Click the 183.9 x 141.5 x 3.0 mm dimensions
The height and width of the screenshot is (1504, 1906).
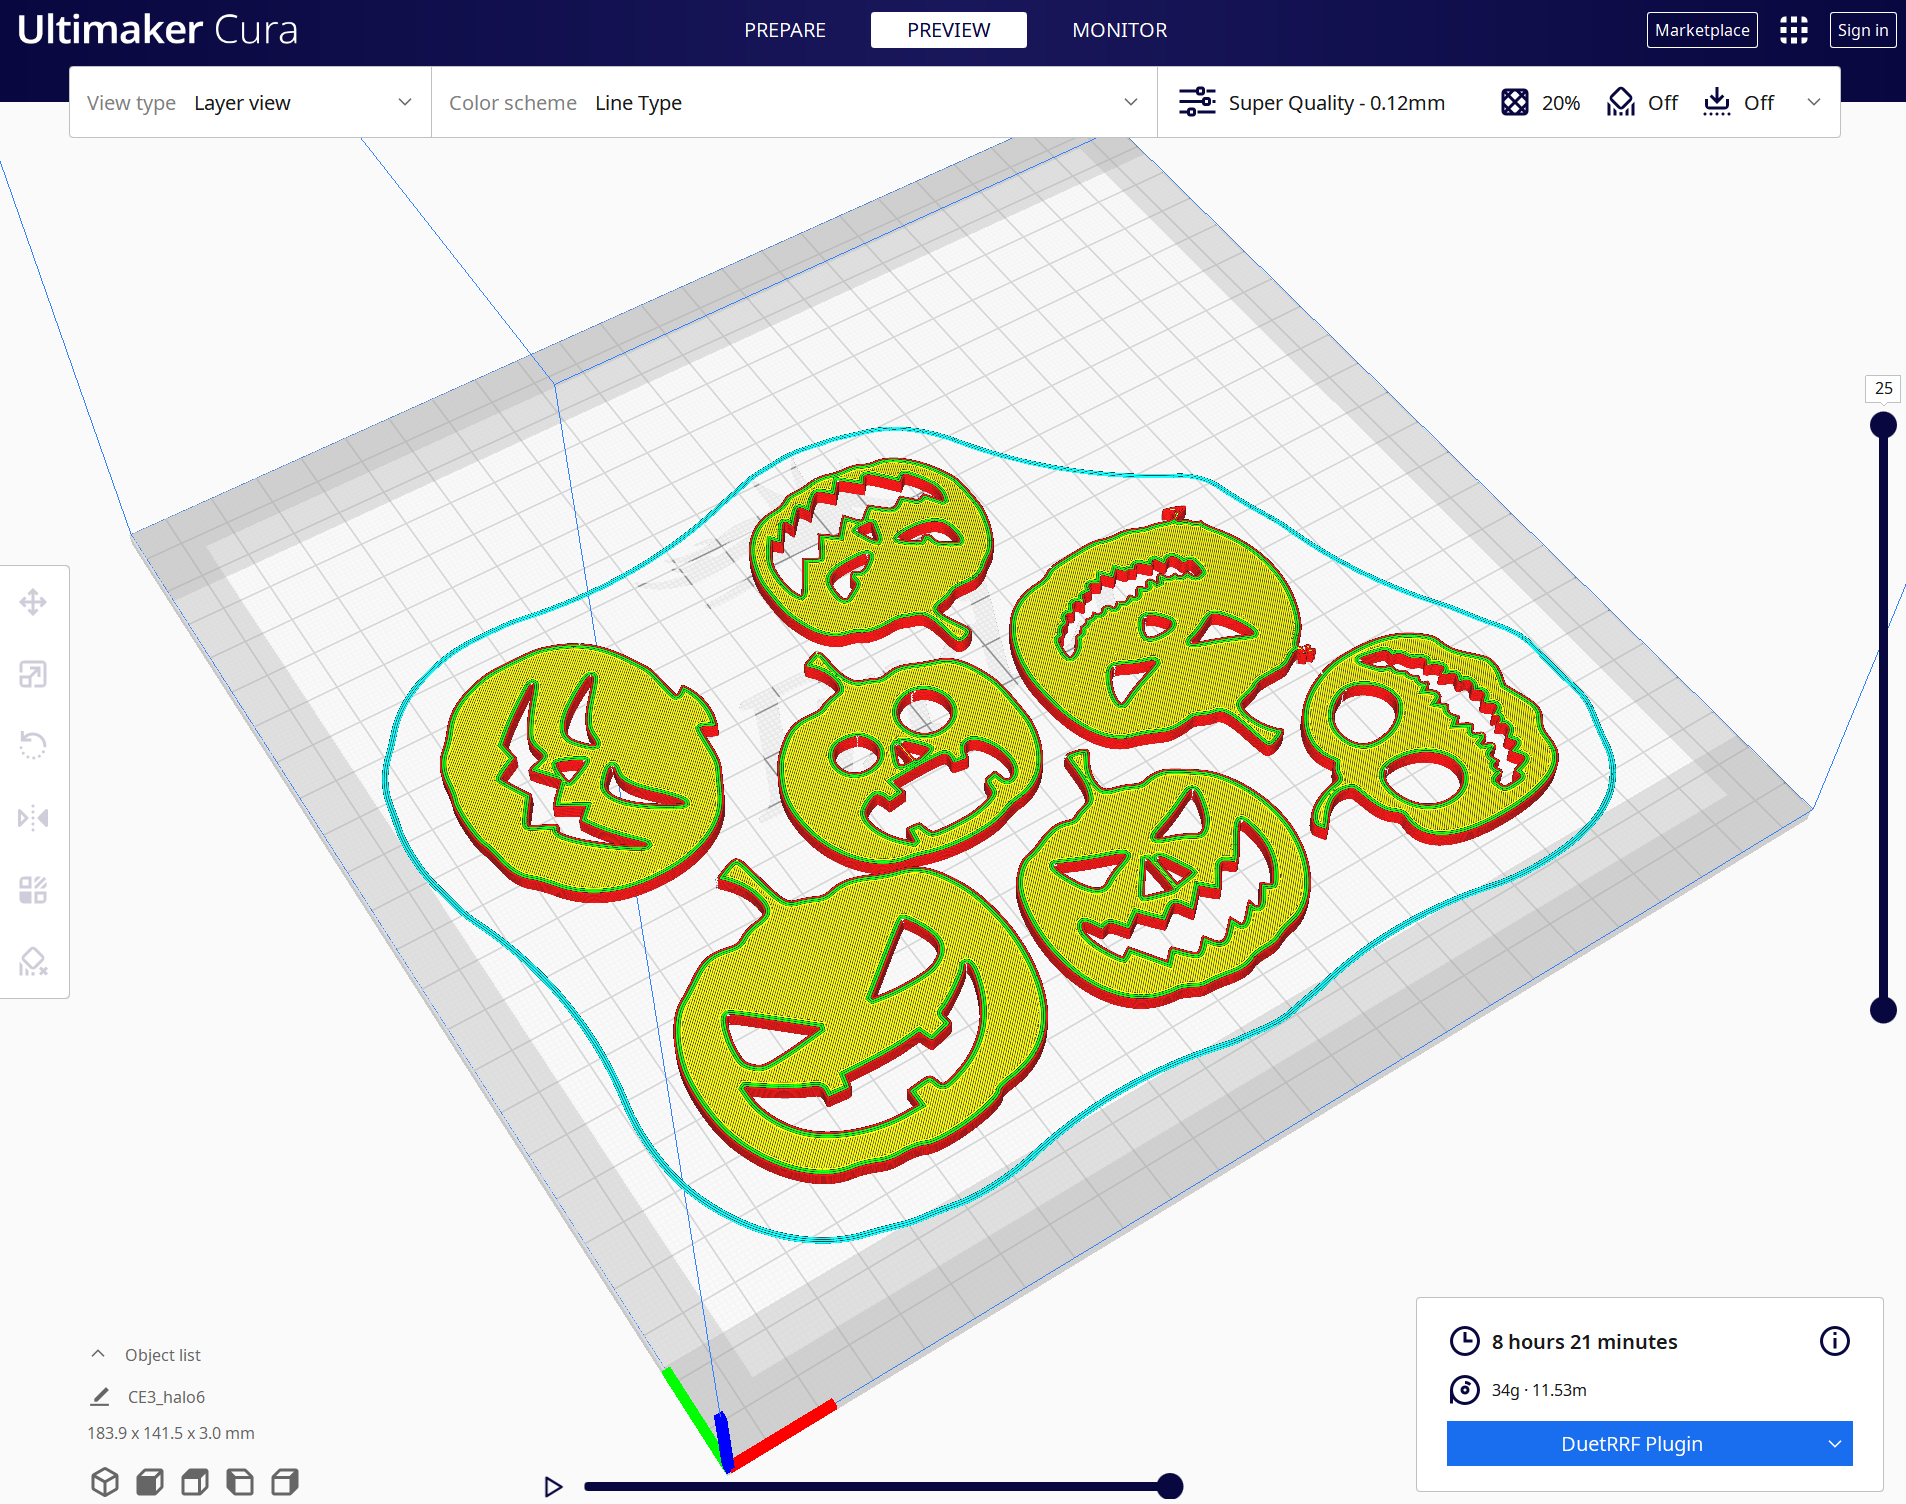pos(171,1433)
